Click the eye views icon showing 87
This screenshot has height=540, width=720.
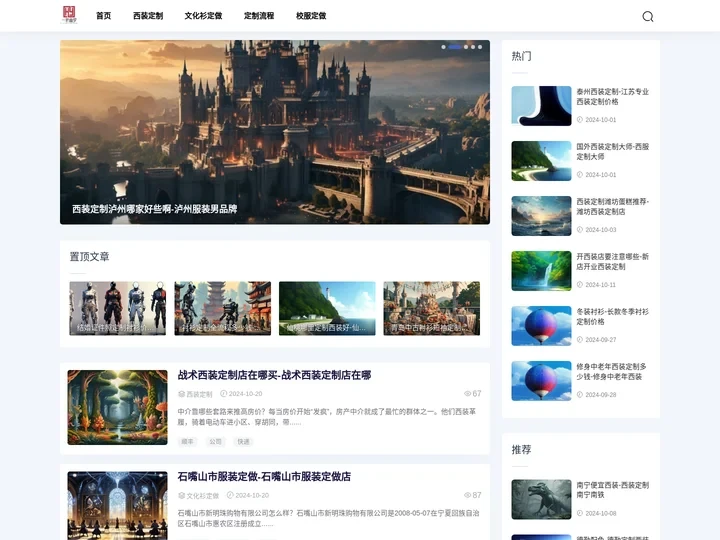467,495
